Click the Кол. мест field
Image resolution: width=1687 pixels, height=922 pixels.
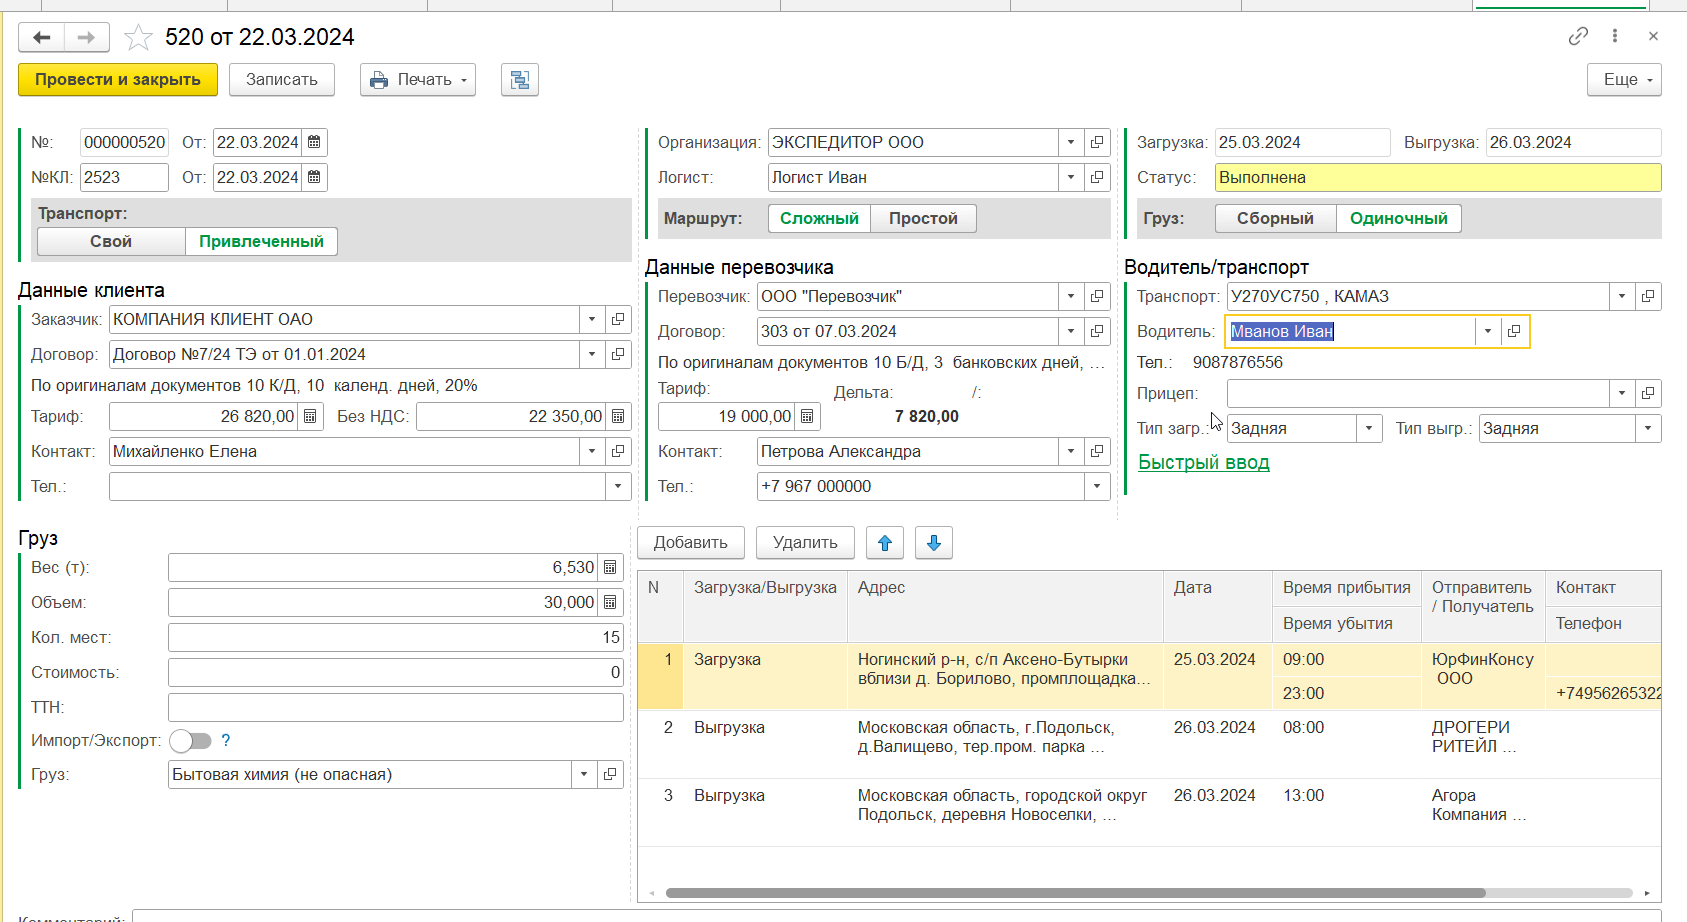coord(396,637)
